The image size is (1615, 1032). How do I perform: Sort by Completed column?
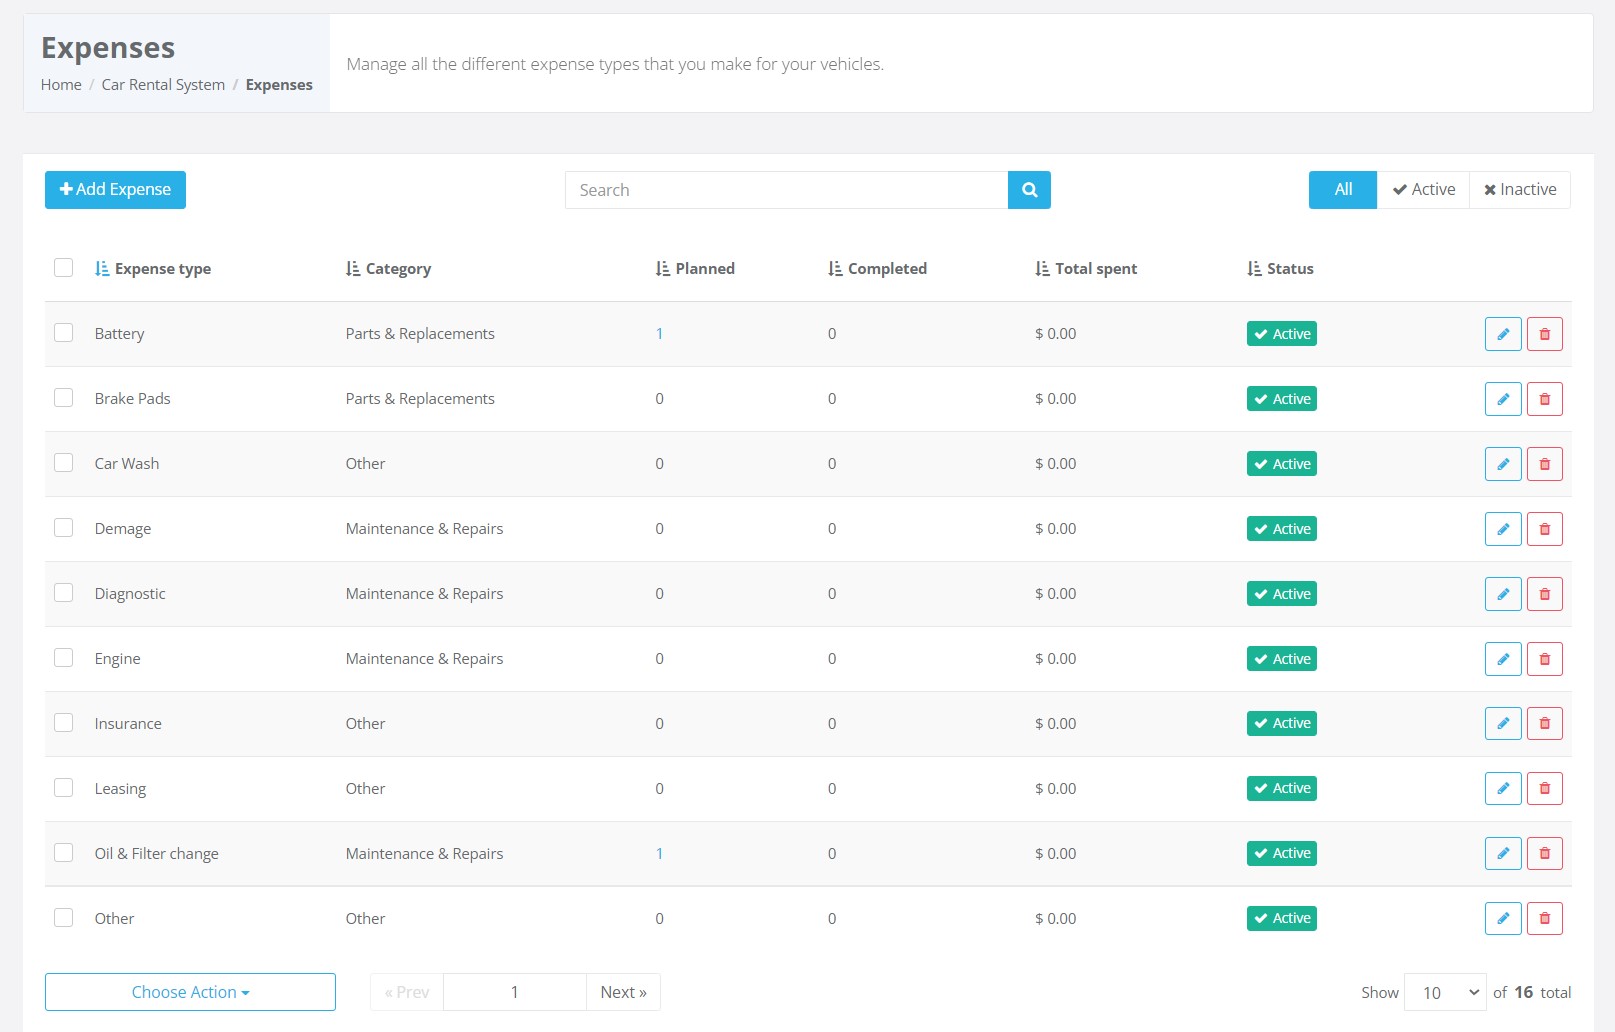point(877,269)
